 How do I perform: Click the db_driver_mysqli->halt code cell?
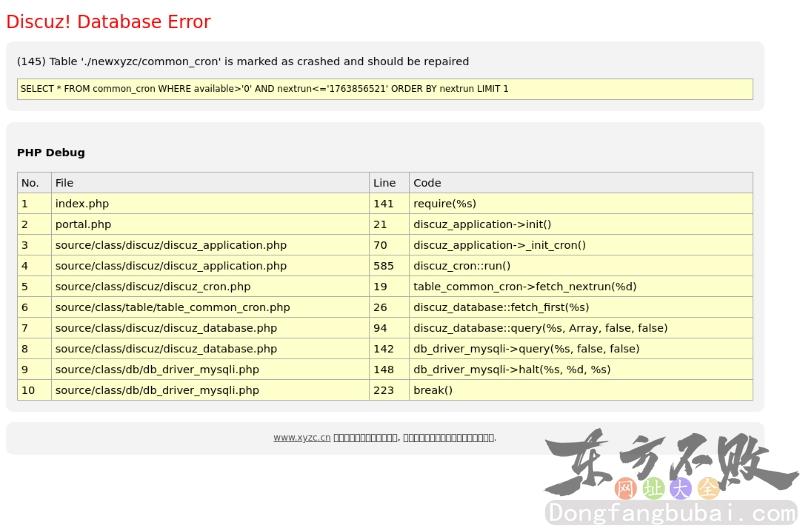[x=512, y=369]
